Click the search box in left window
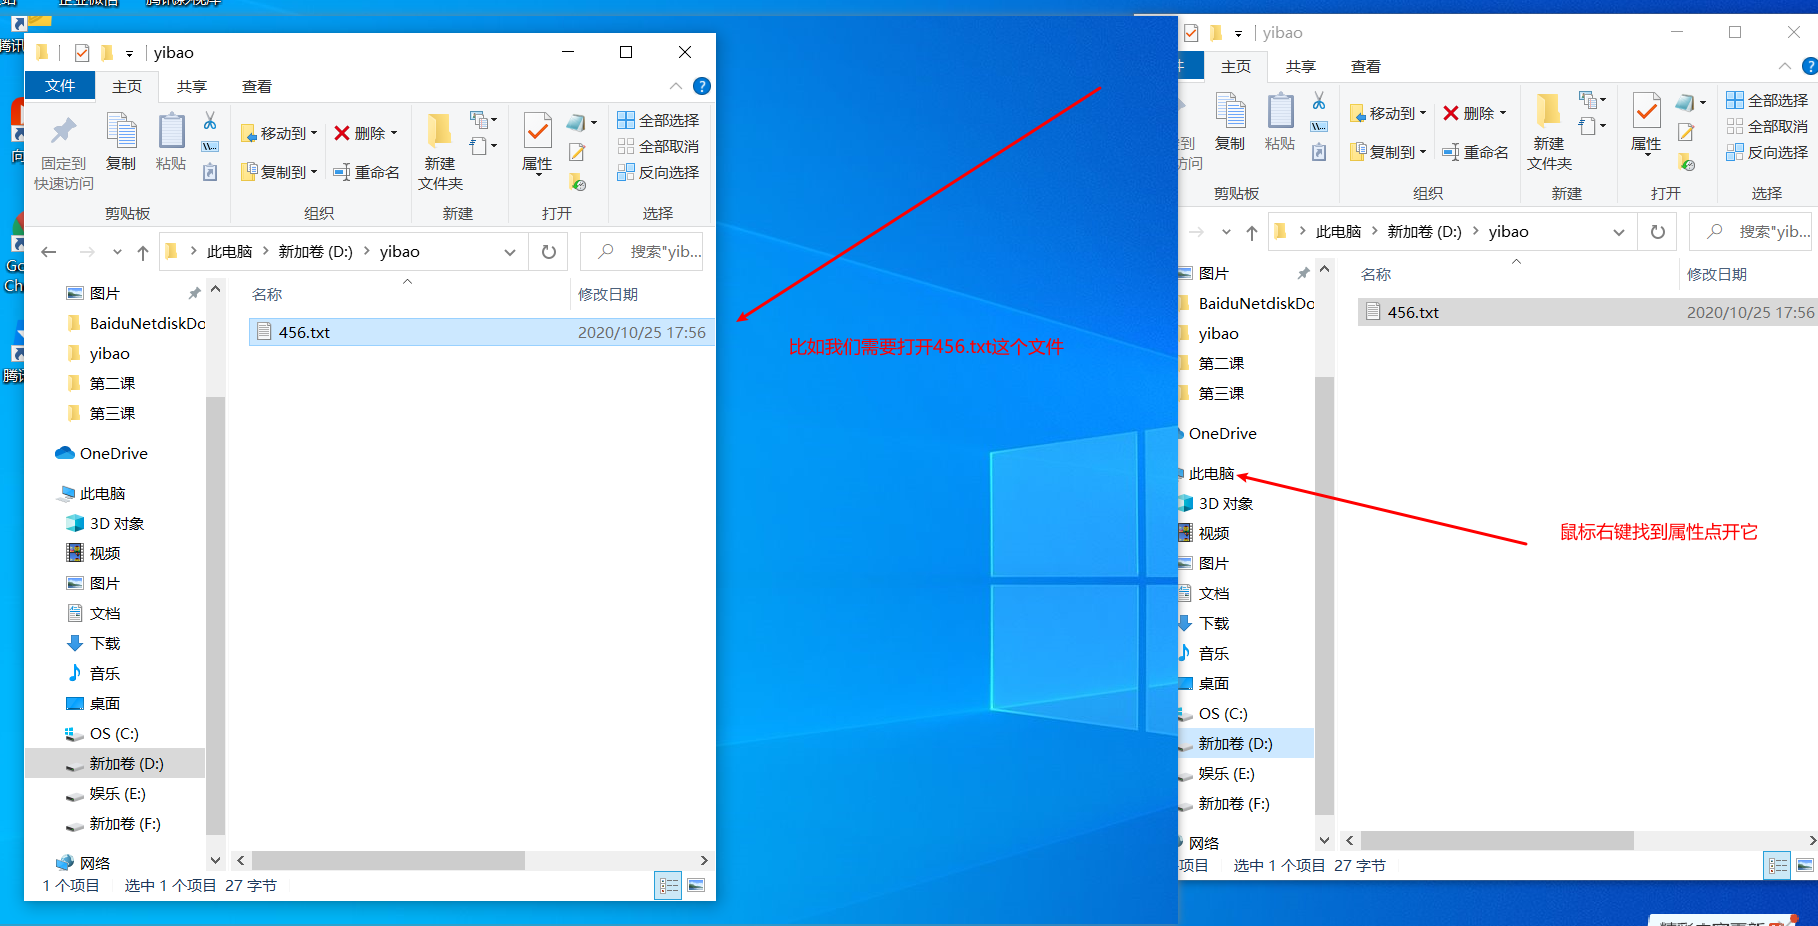 coord(642,252)
